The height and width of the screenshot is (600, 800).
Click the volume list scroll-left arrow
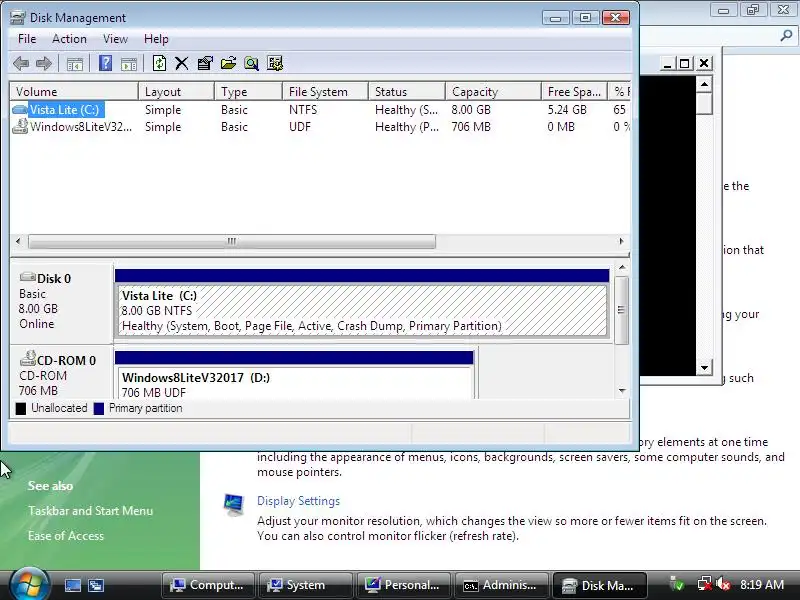pyautogui.click(x=18, y=241)
